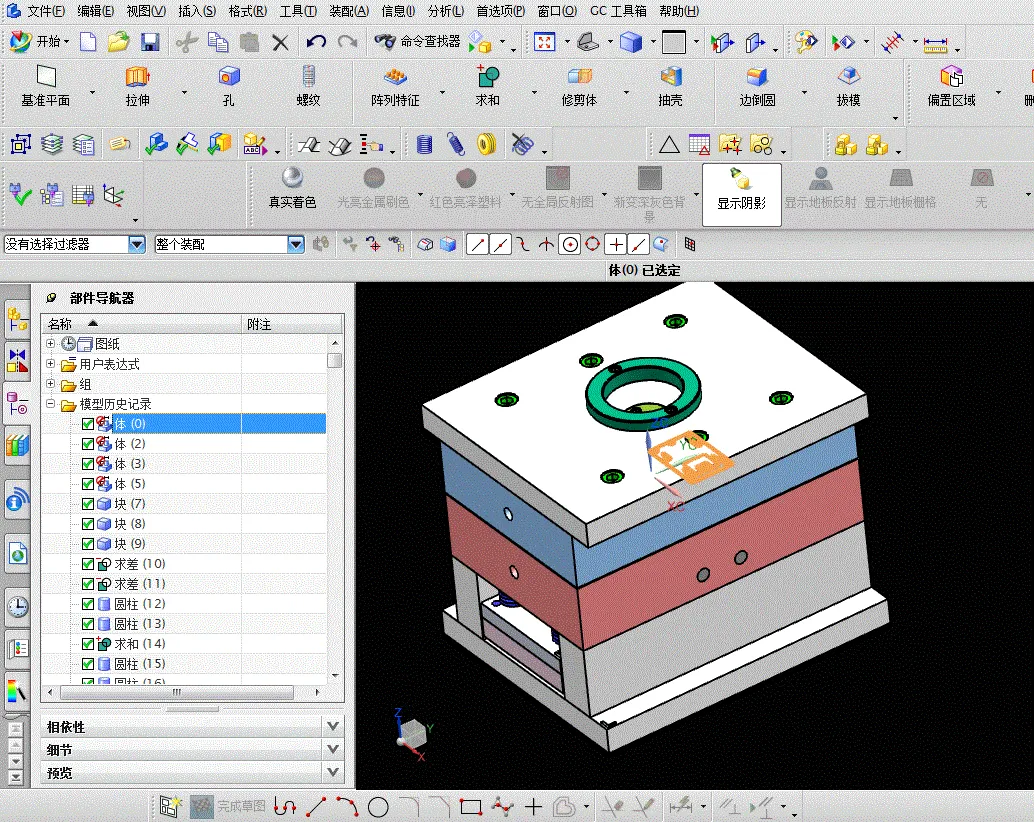This screenshot has height=822, width=1034.
Task: Expand the 组 tree node
Action: [50, 383]
